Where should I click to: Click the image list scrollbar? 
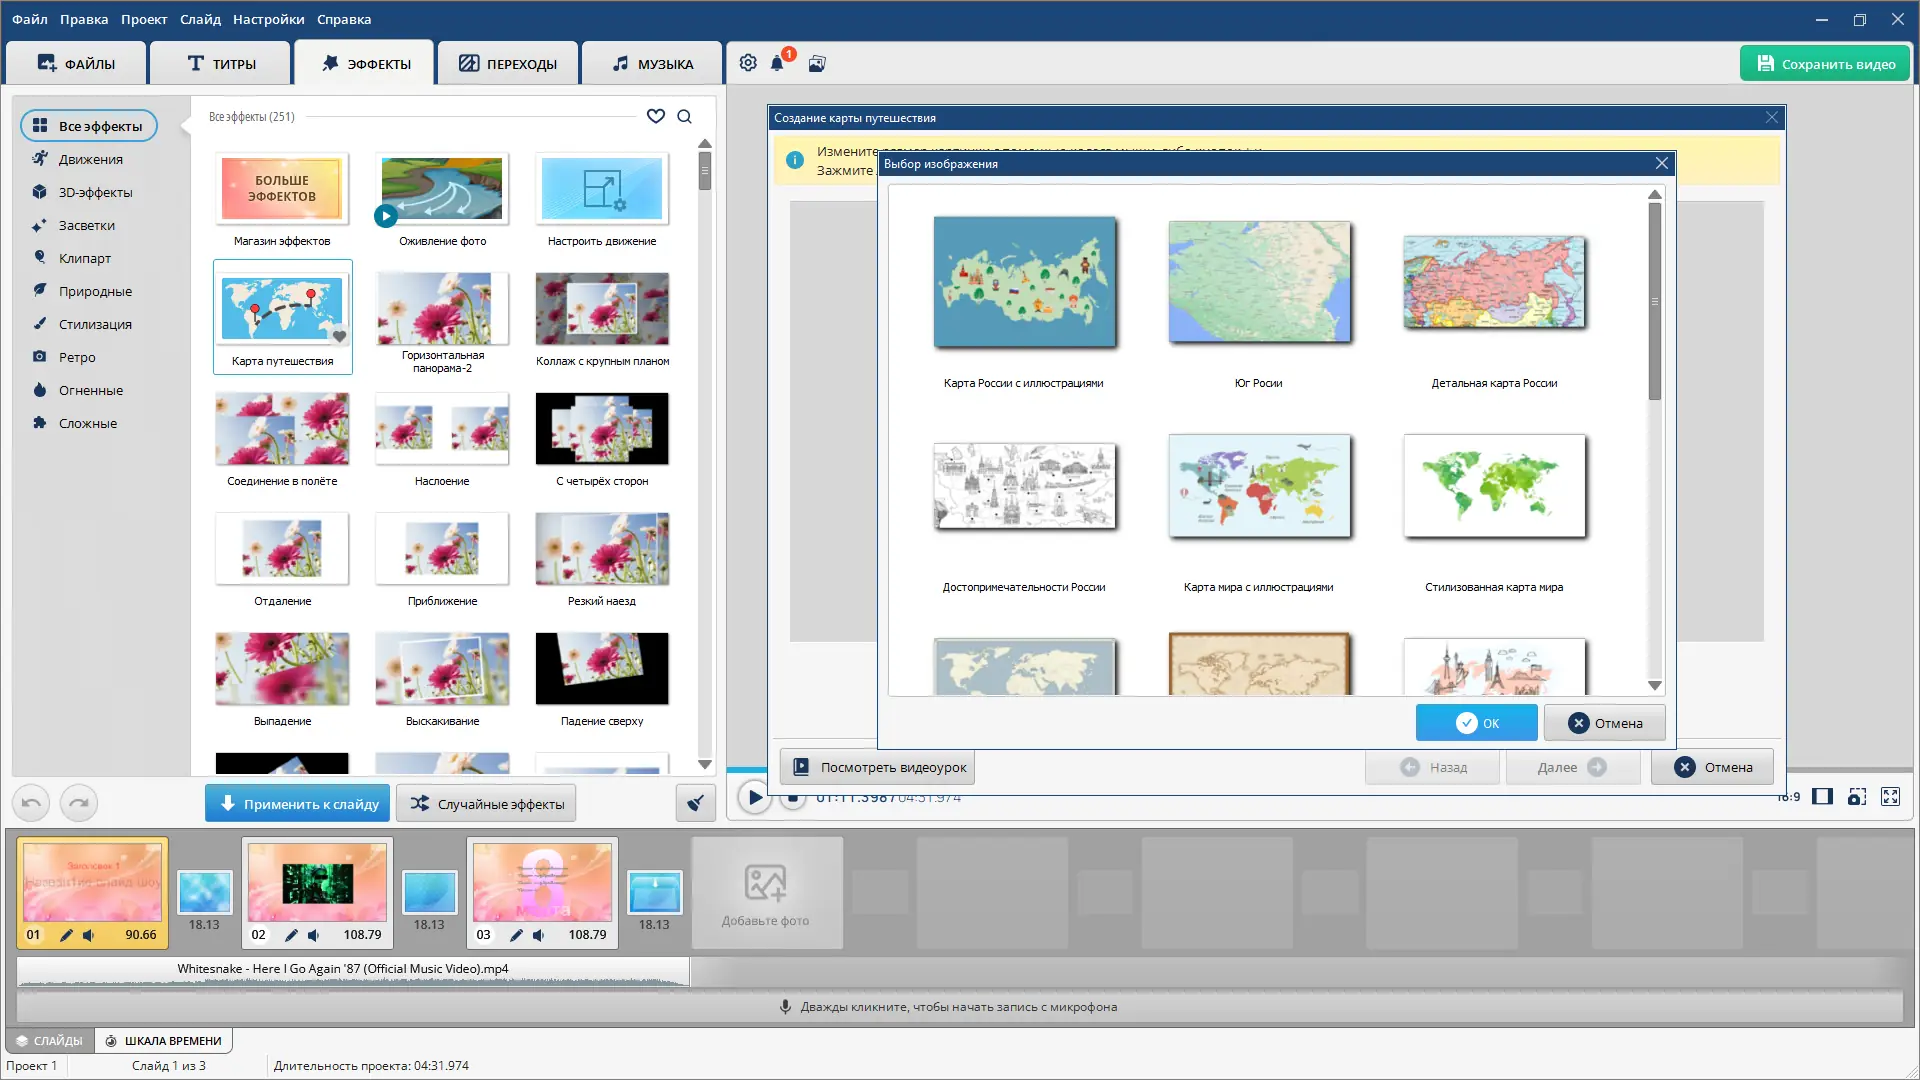pyautogui.click(x=1654, y=300)
